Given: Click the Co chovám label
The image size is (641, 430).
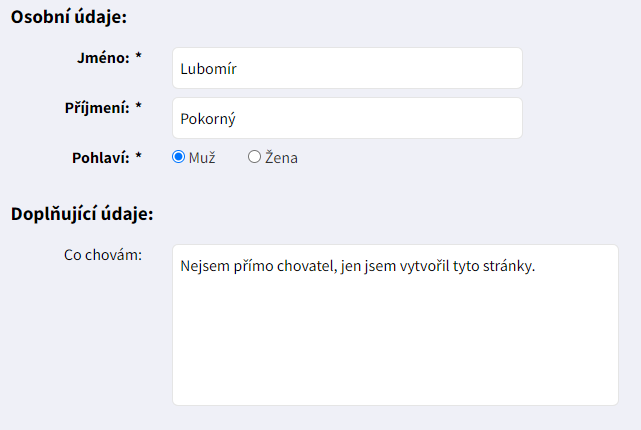Looking at the screenshot, I should (103, 255).
